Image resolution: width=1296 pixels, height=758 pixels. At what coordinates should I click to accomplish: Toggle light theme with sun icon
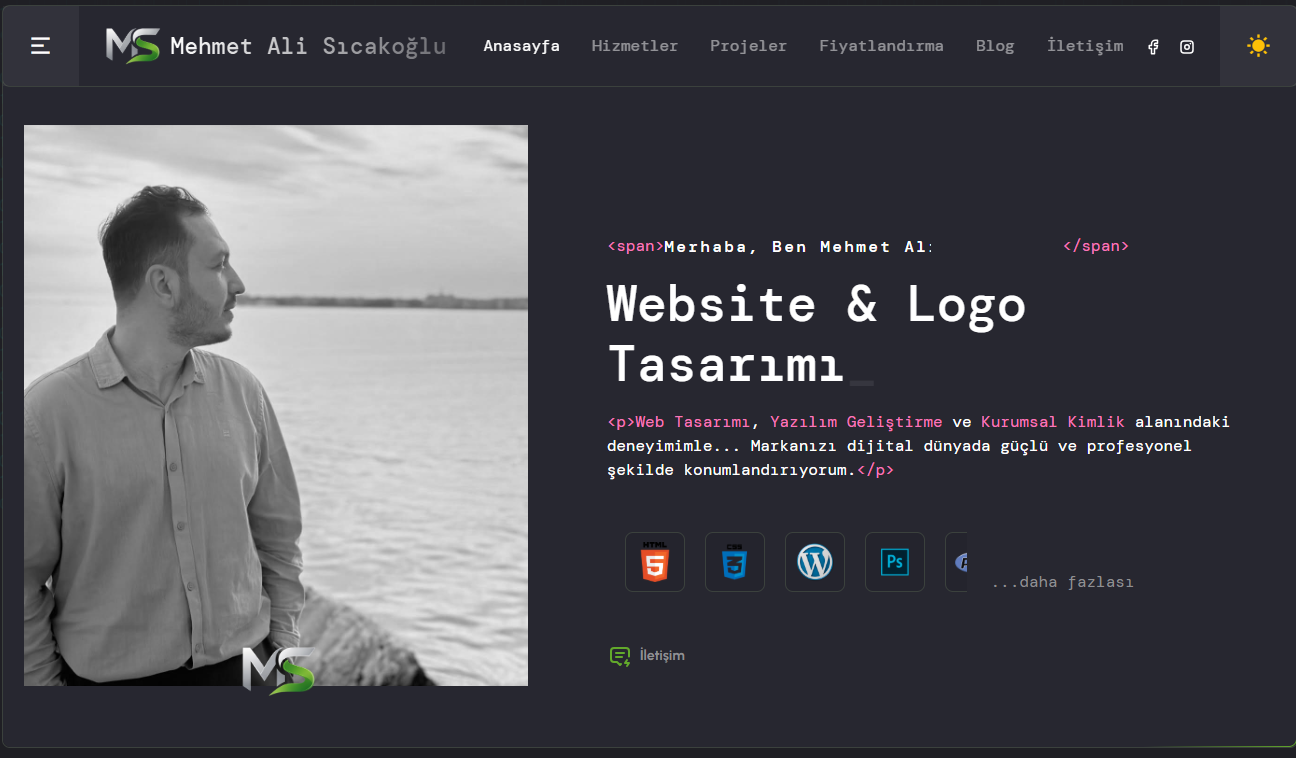[1258, 46]
